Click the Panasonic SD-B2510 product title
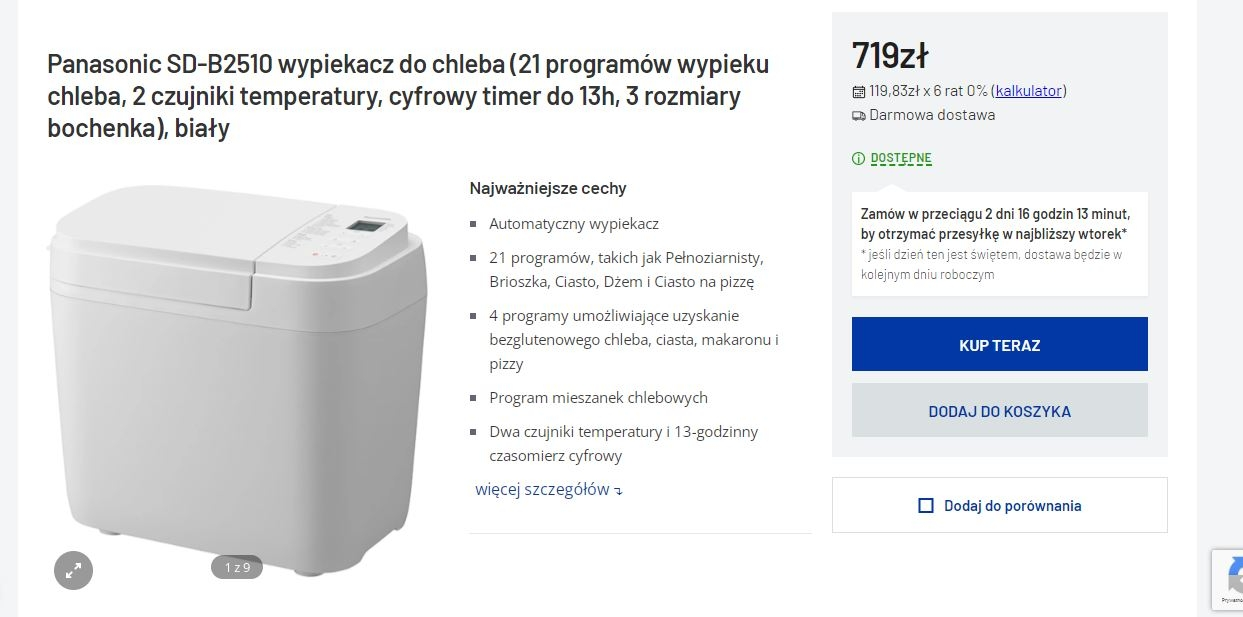 click(x=408, y=96)
